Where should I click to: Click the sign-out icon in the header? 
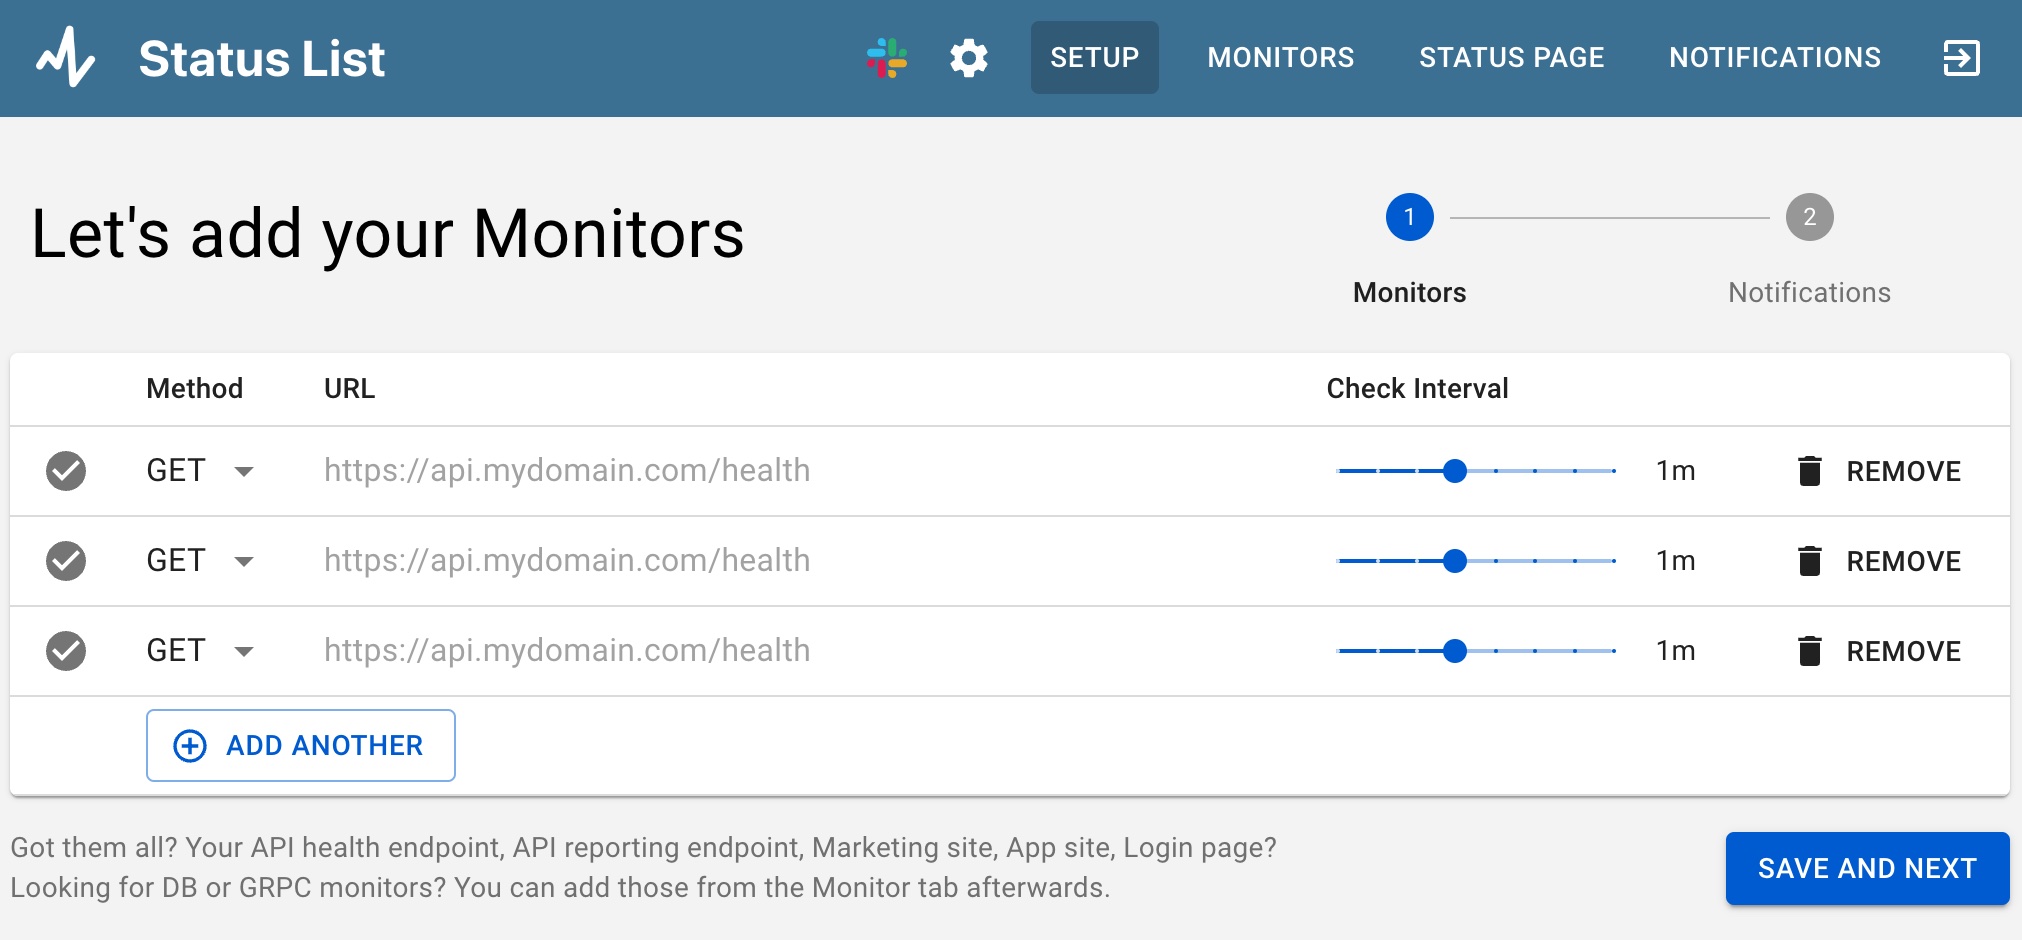[1962, 57]
